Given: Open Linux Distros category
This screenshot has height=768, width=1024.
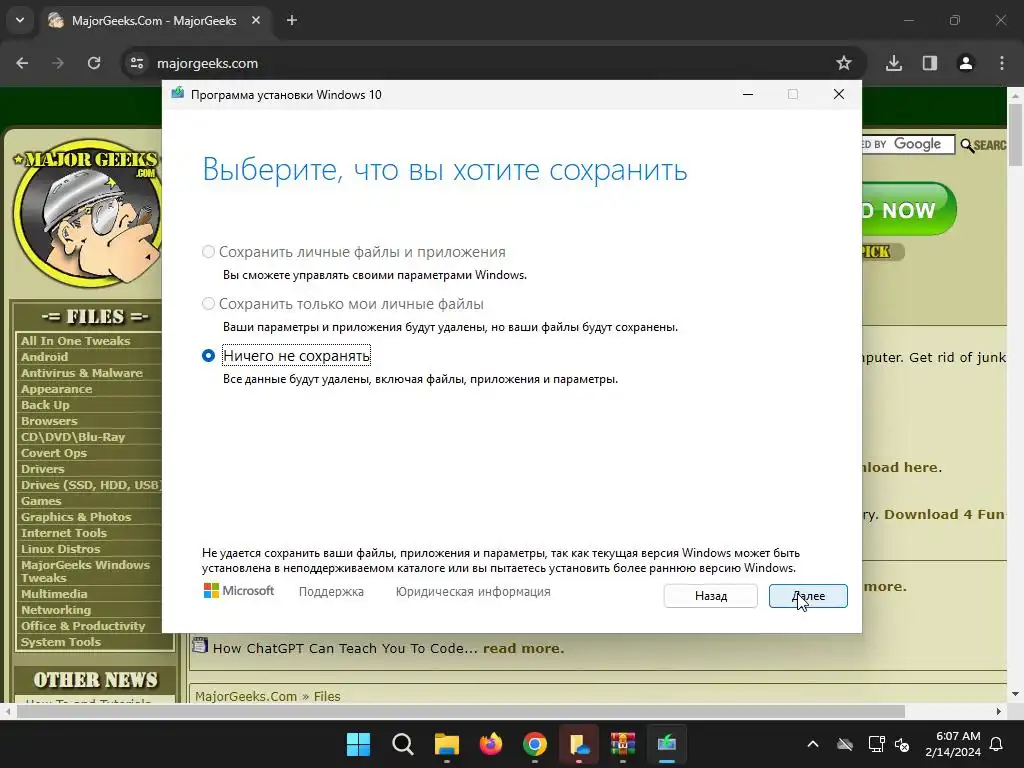Looking at the screenshot, I should [x=60, y=549].
